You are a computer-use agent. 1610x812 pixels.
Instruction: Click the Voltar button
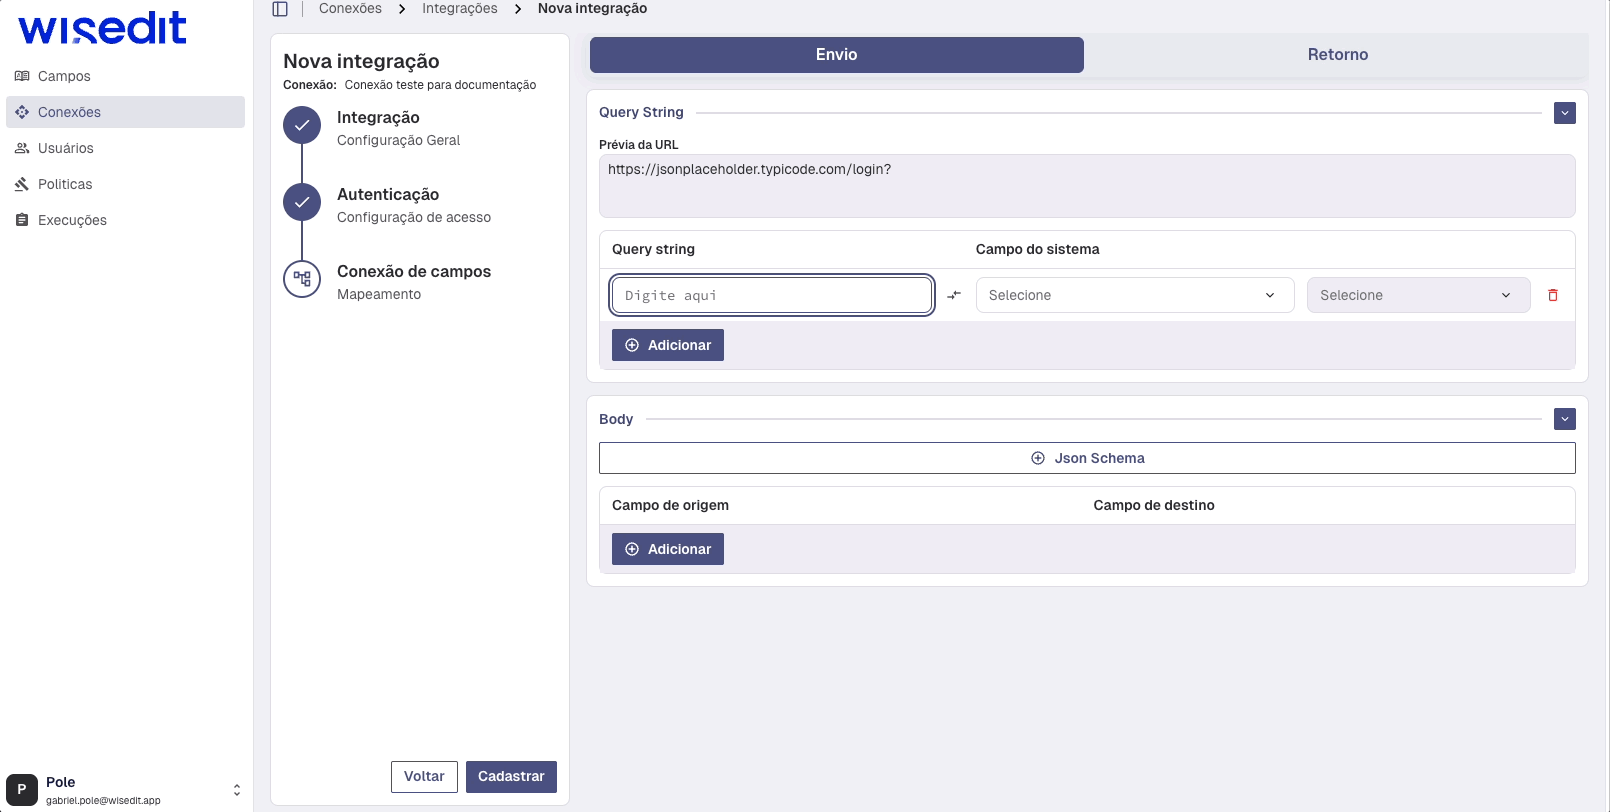[x=424, y=777]
